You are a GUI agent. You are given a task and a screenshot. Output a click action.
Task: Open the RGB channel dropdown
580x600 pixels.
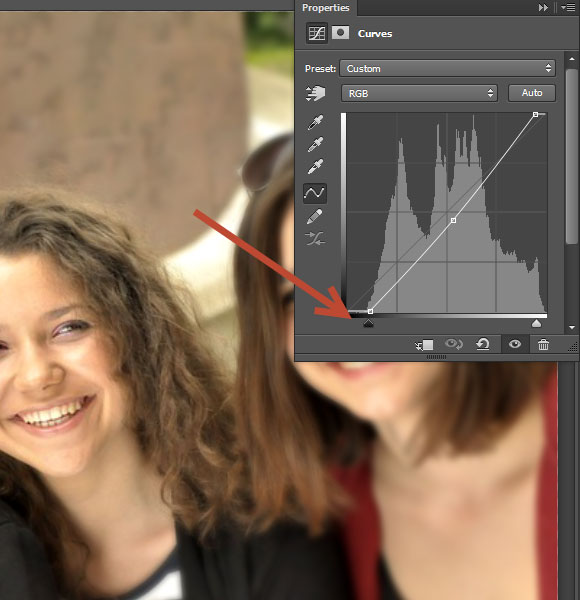click(x=419, y=93)
